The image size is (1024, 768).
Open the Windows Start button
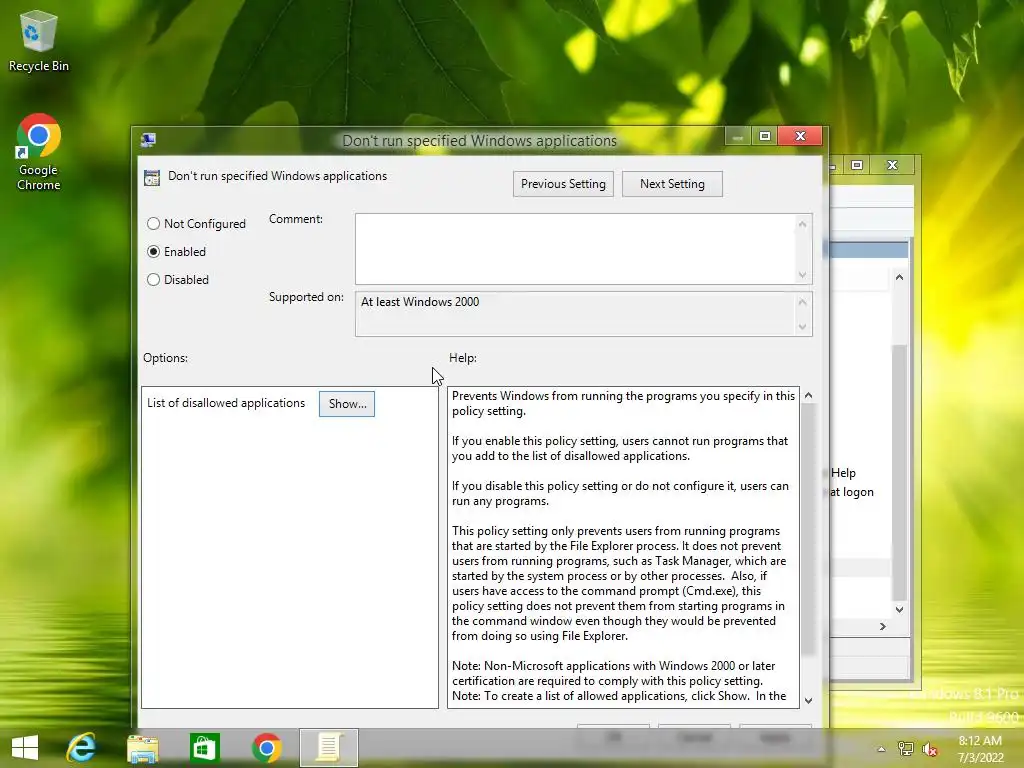point(25,748)
